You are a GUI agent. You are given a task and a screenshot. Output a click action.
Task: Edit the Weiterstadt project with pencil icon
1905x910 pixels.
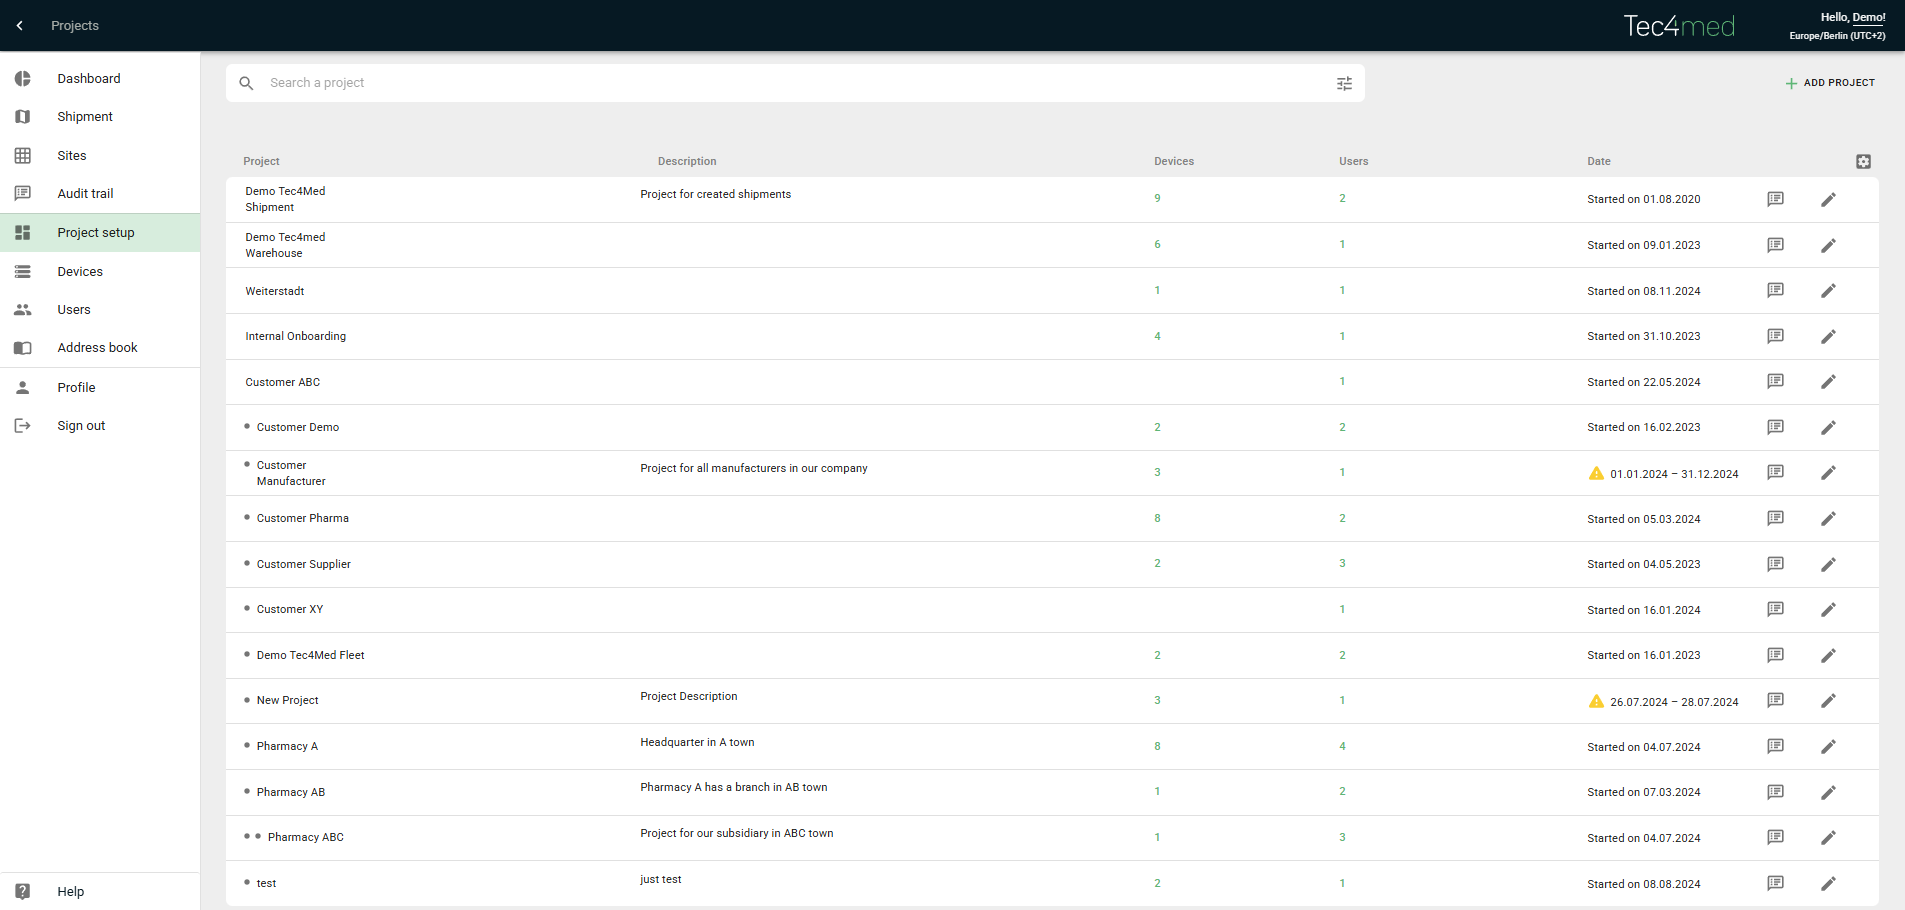(1828, 291)
